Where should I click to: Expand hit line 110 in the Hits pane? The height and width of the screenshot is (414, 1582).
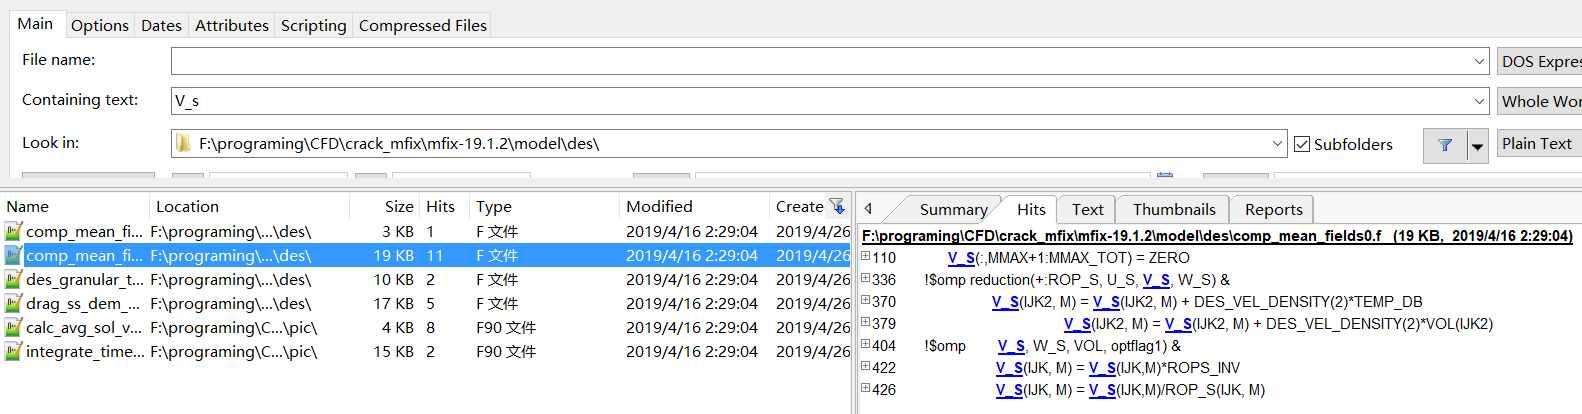pos(866,257)
